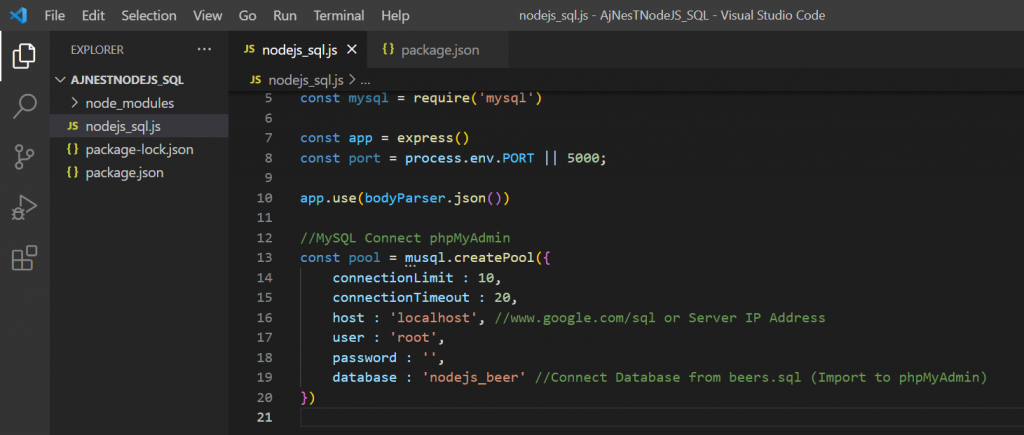This screenshot has height=435, width=1024.
Task: Open the Explorer view in activity bar
Action: coord(24,56)
